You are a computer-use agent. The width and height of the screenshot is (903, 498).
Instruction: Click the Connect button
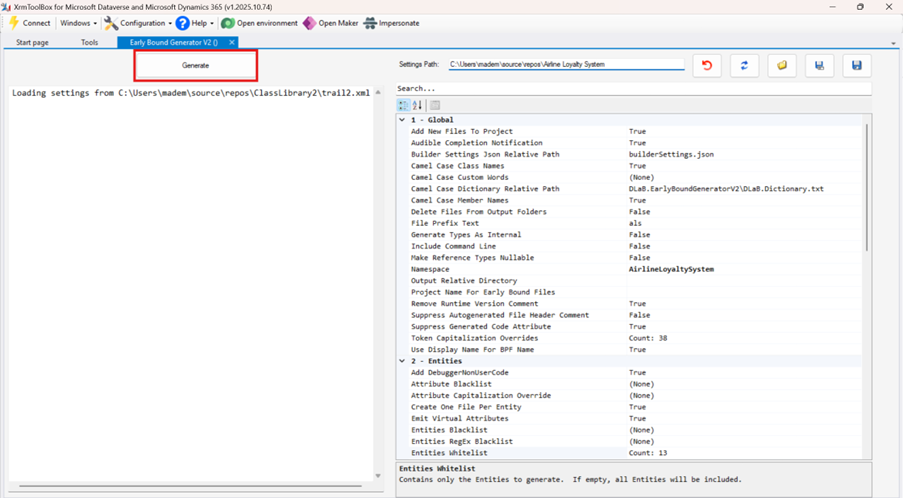(x=29, y=23)
